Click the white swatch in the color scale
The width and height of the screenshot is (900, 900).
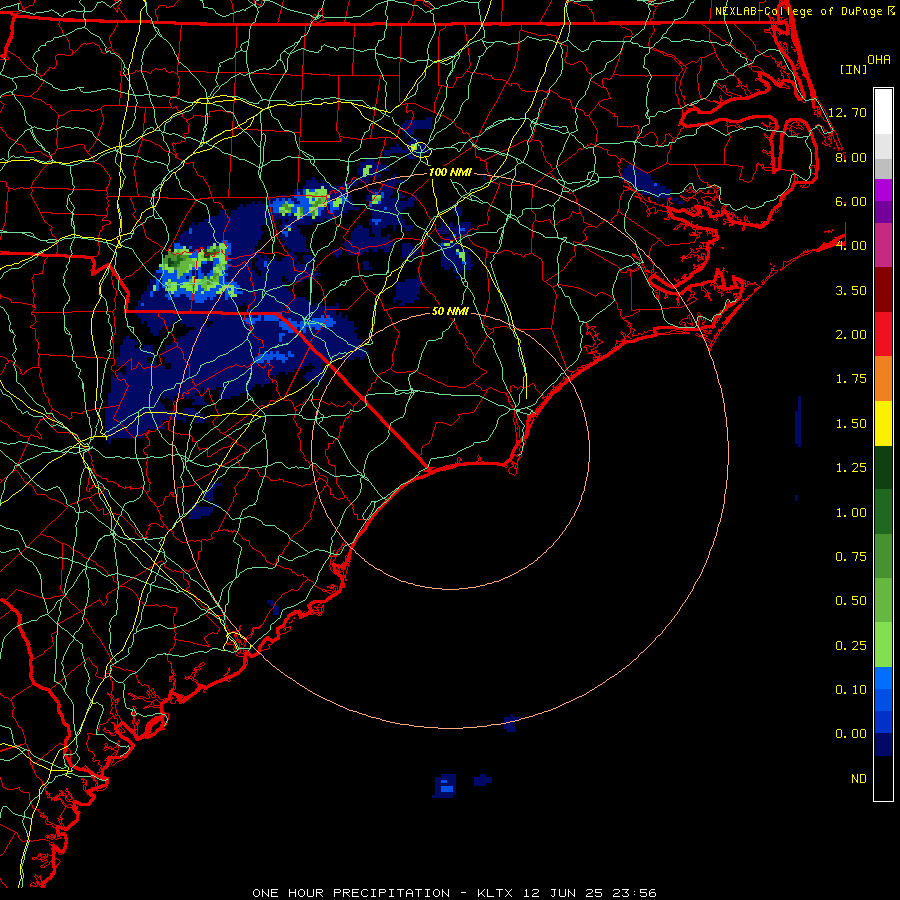(x=883, y=112)
